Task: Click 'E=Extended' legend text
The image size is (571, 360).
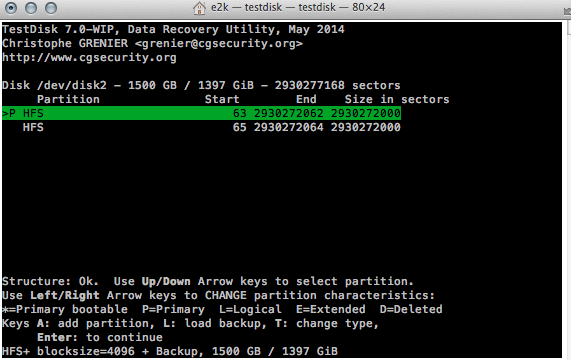Action: tap(331, 309)
